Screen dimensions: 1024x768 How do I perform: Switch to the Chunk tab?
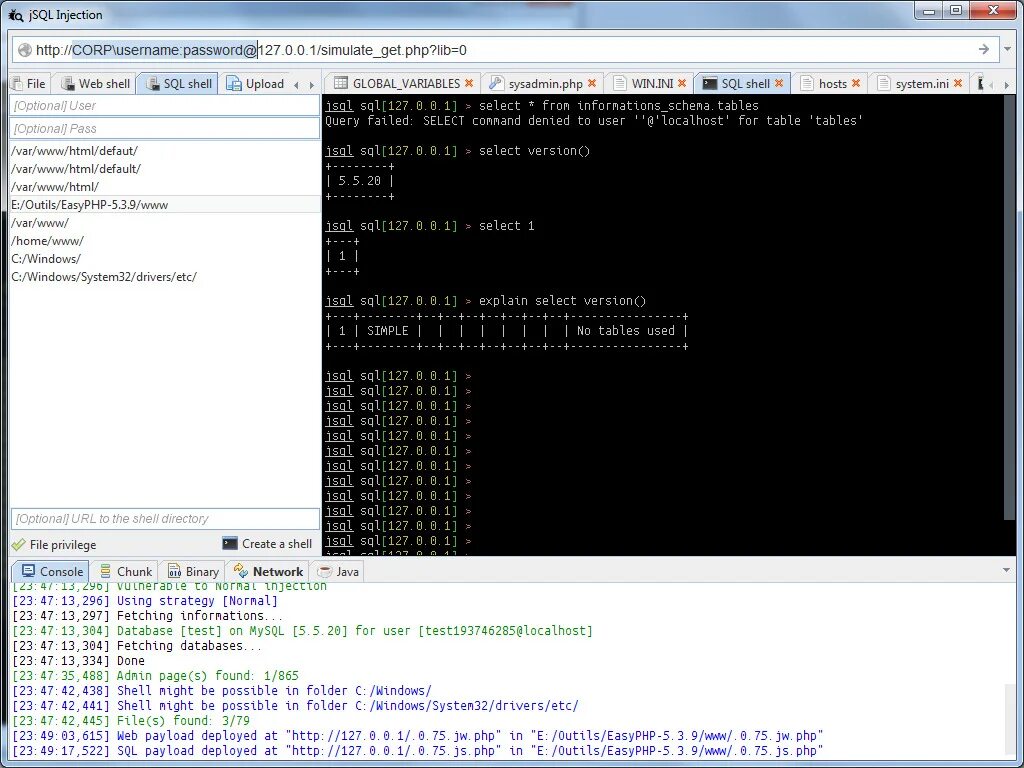(126, 571)
